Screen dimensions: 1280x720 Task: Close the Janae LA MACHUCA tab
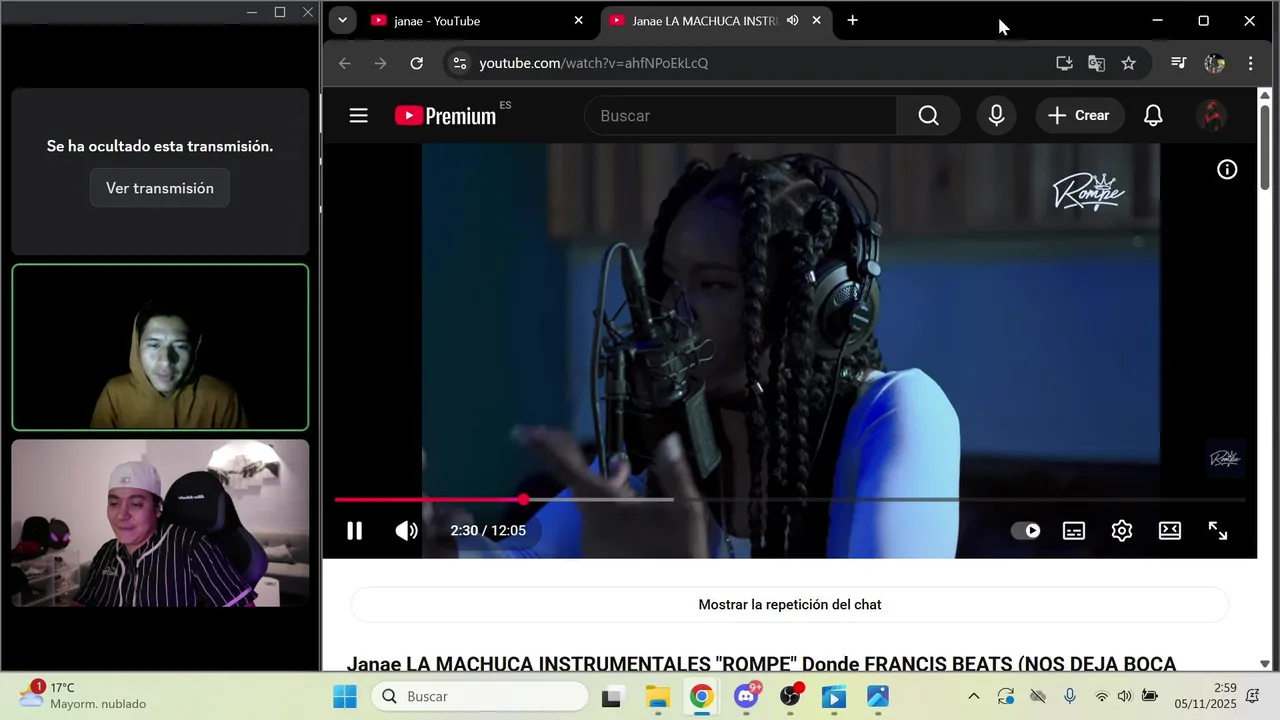click(816, 21)
